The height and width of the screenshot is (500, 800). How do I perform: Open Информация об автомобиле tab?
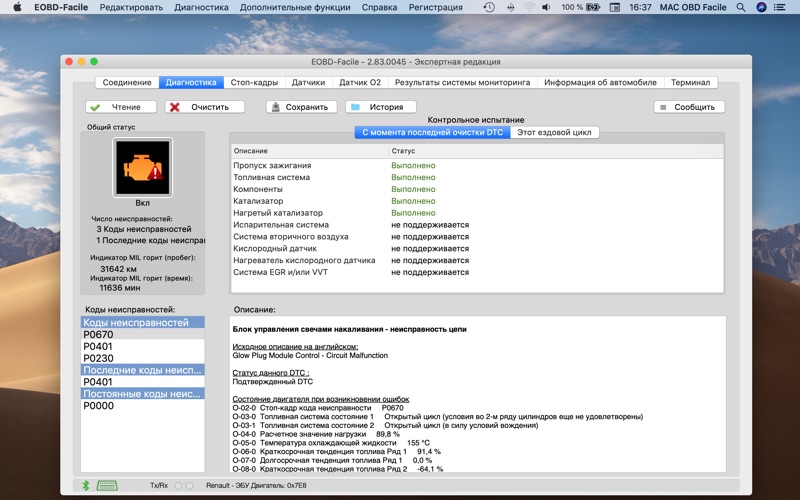(601, 82)
